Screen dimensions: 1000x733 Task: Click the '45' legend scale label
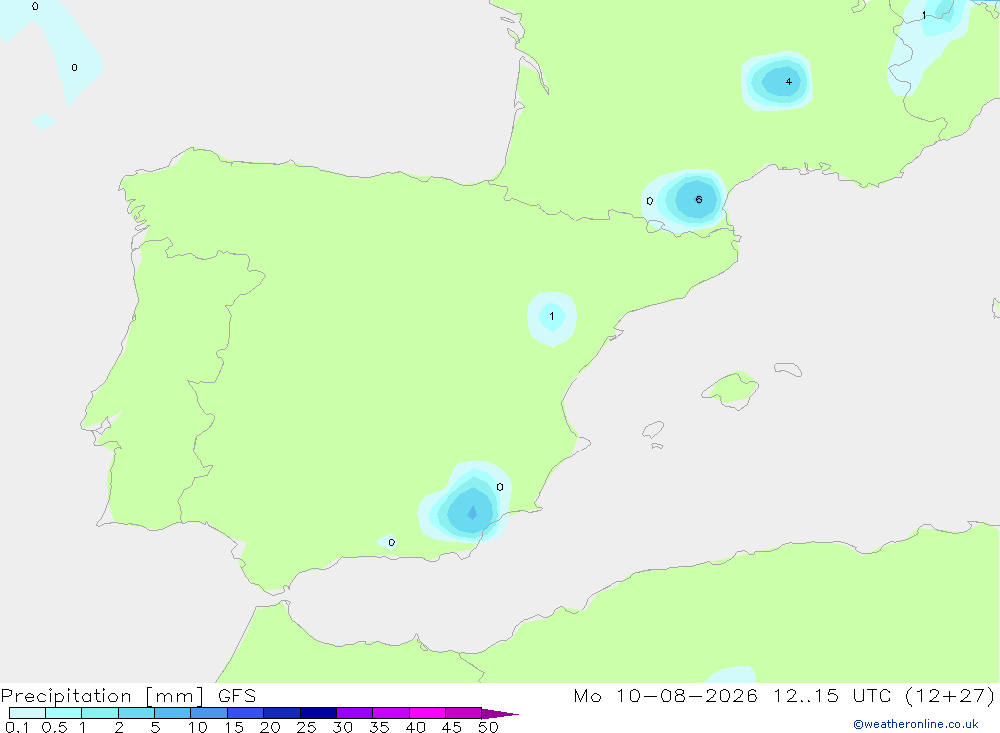click(452, 727)
